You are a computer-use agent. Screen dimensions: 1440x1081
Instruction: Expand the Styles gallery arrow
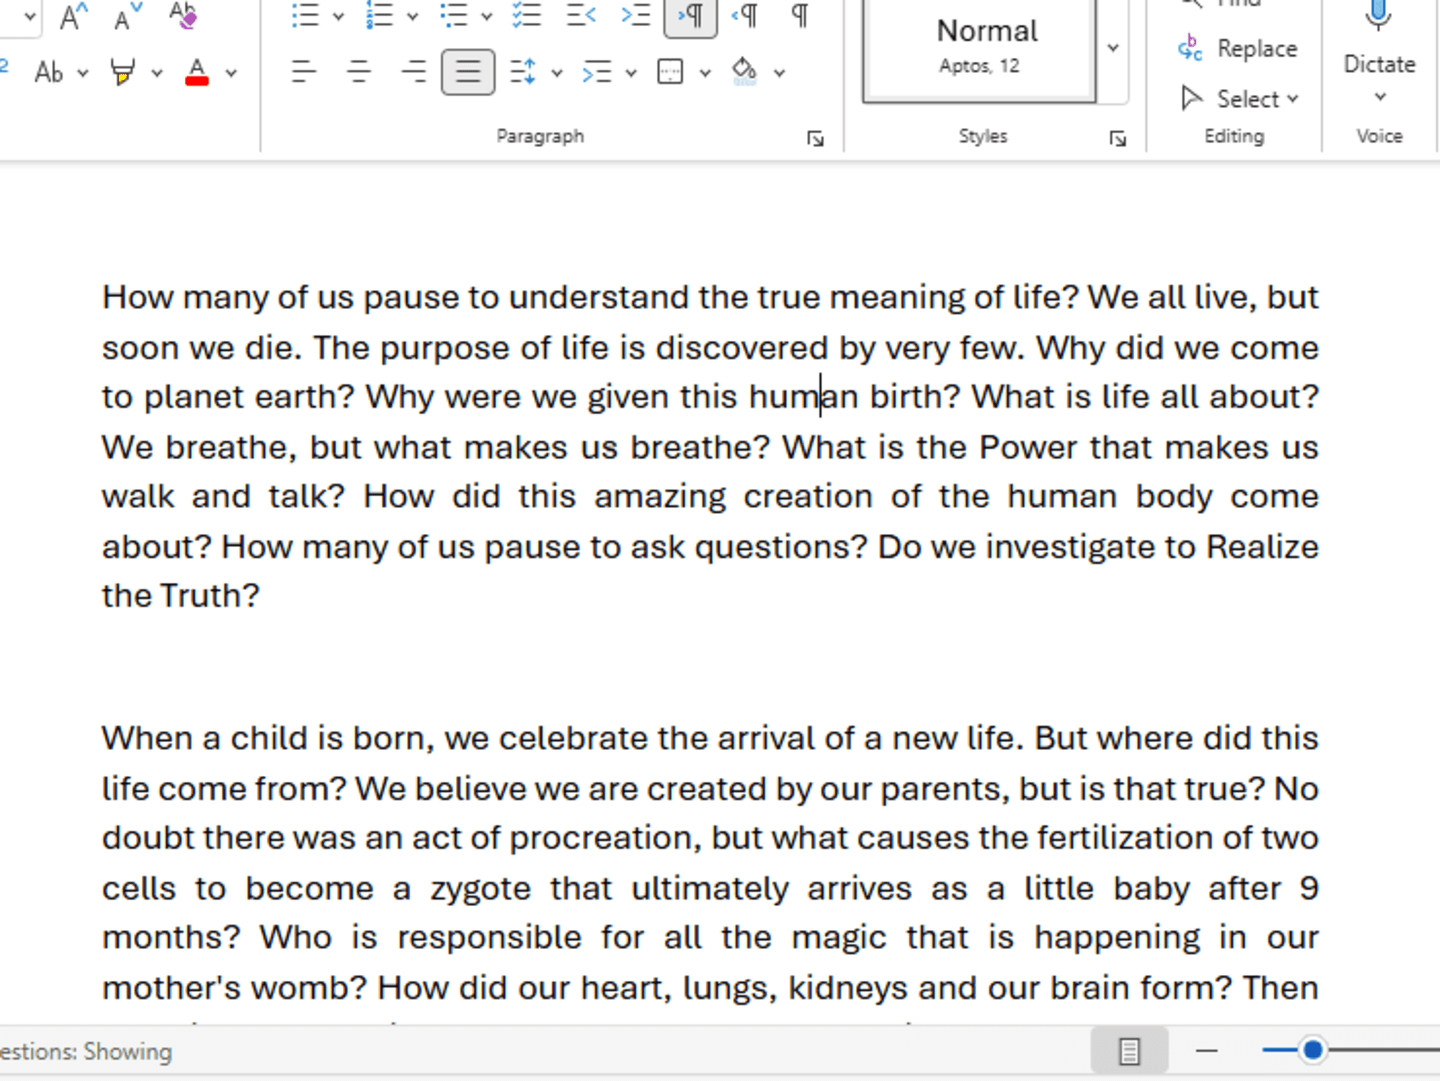1113,48
